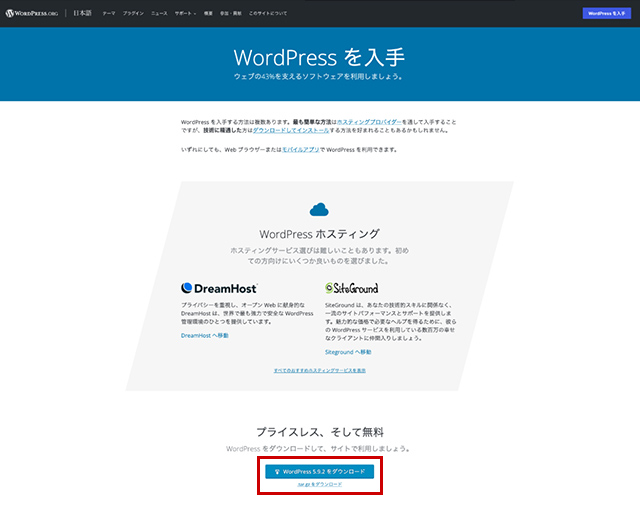
Task: Open the ダウンロードしてインストール link
Action: 289,130
